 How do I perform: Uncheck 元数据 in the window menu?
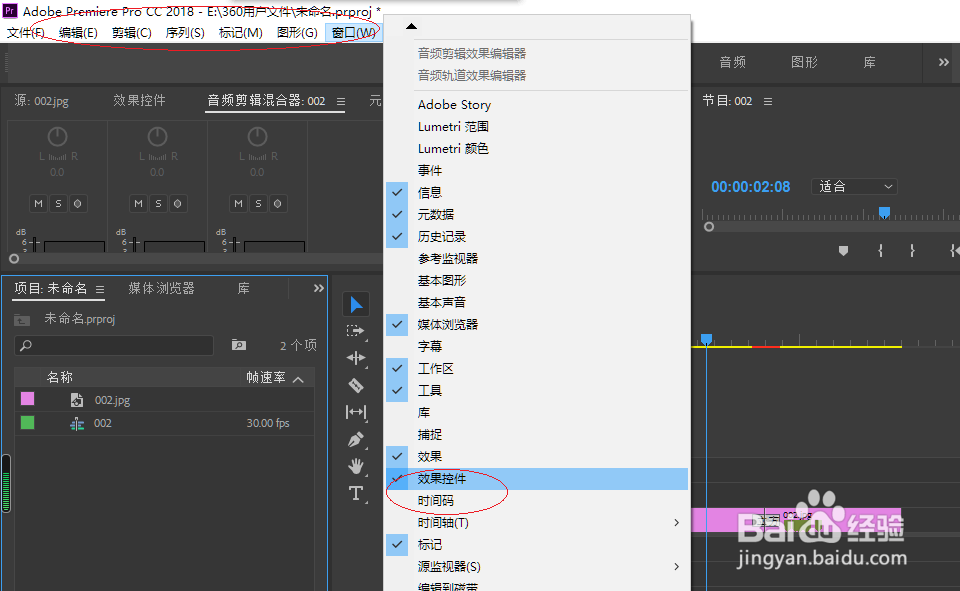click(537, 214)
